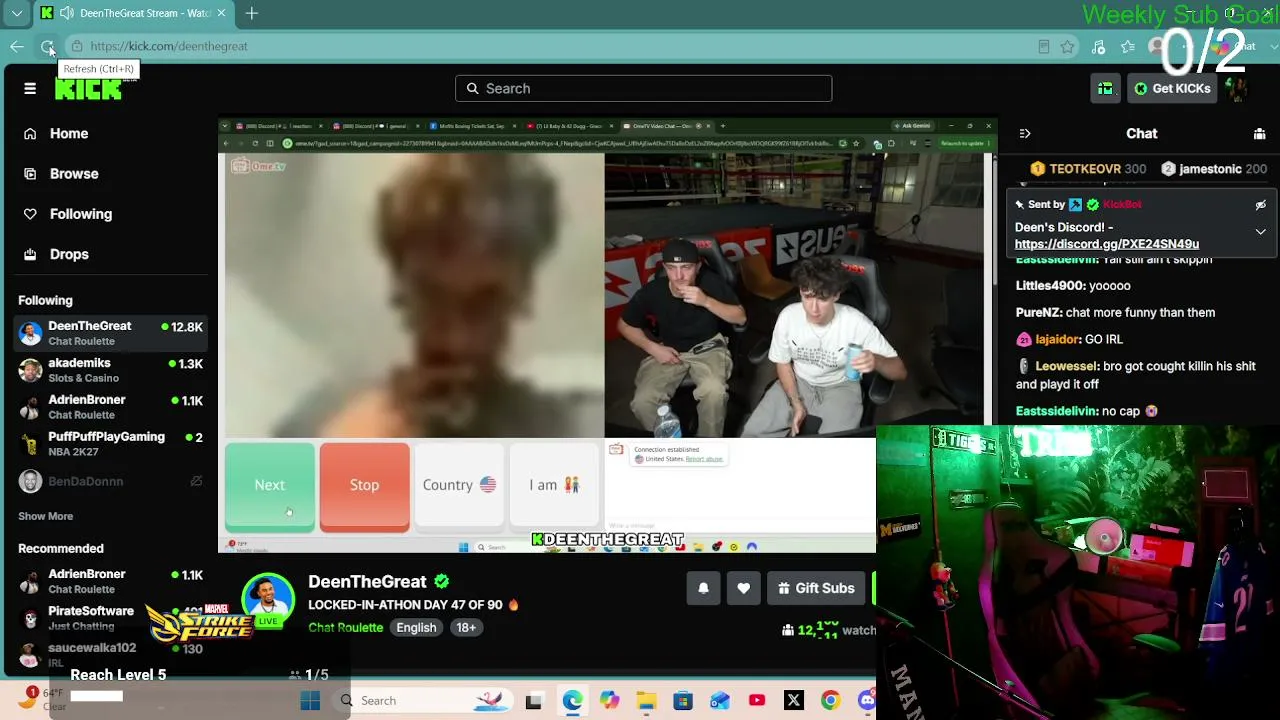The height and width of the screenshot is (720, 1280).
Task: Mute the tab via speaker icon
Action: point(66,13)
